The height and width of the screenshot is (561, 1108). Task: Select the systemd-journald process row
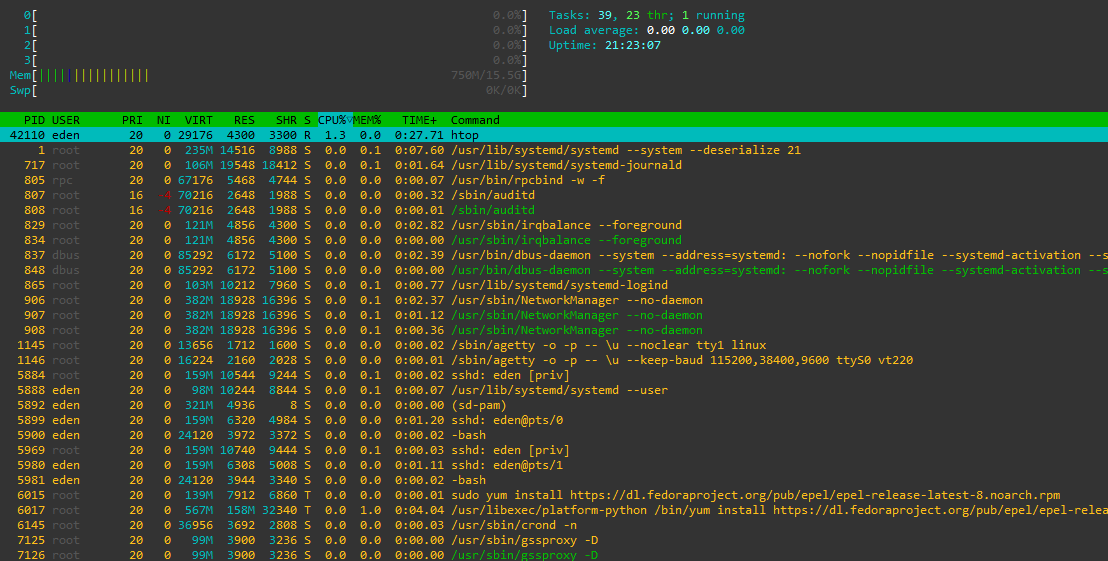(x=554, y=165)
